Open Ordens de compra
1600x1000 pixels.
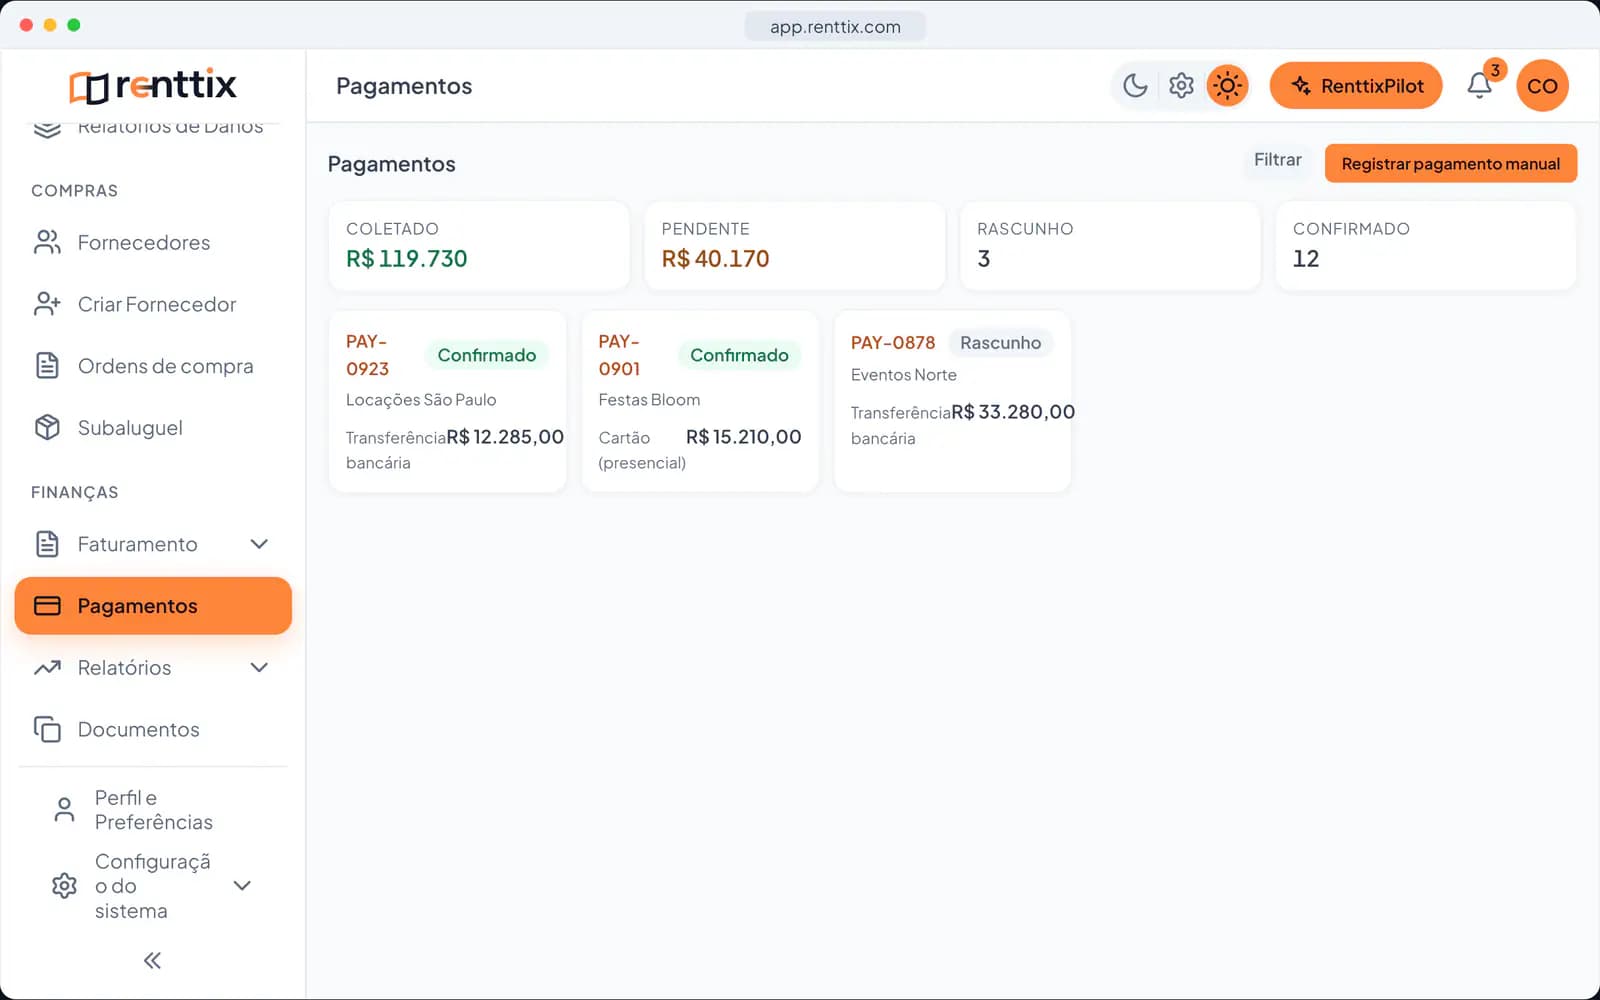tap(153, 366)
